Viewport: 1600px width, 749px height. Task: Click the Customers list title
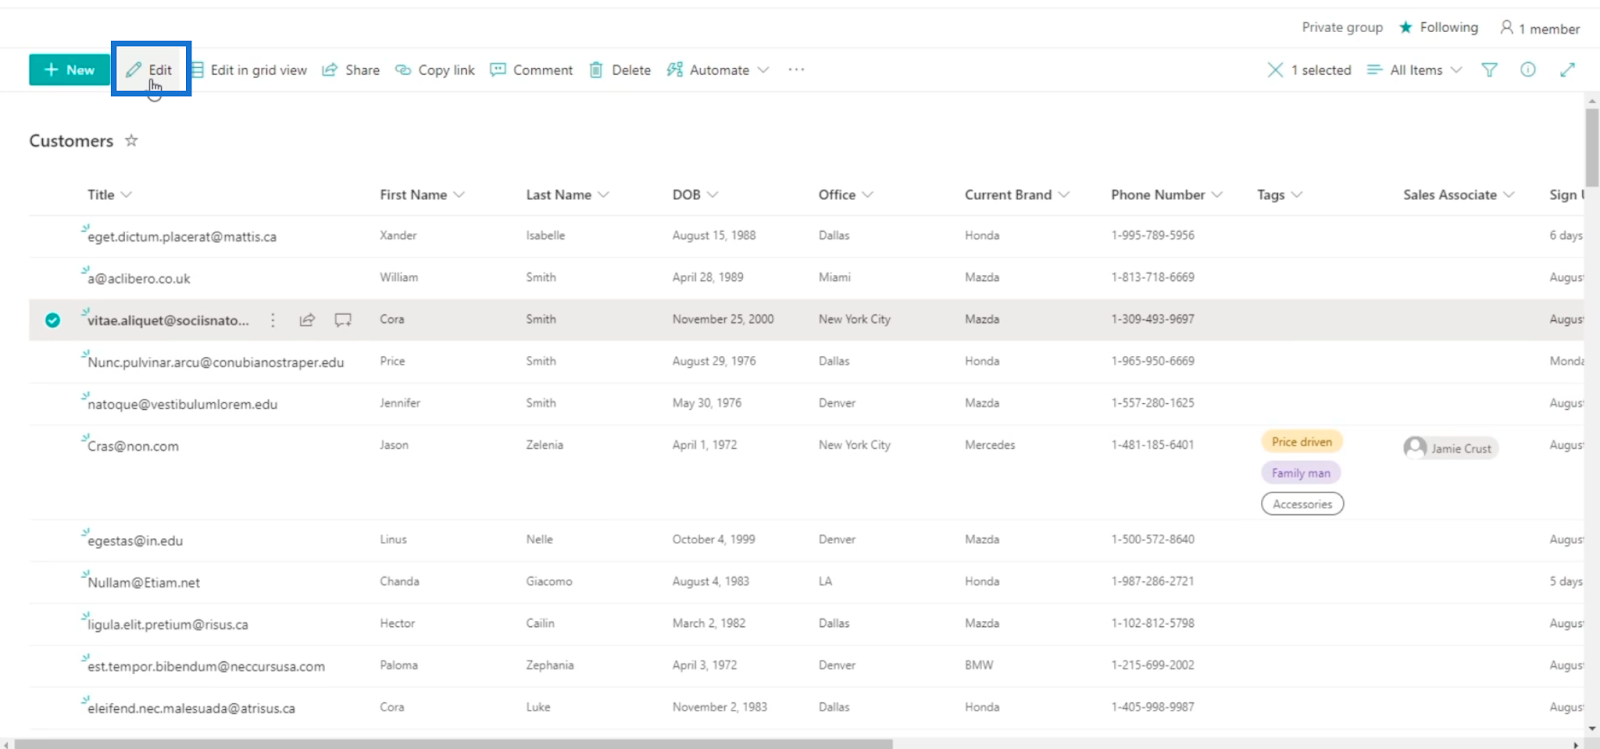coord(71,141)
